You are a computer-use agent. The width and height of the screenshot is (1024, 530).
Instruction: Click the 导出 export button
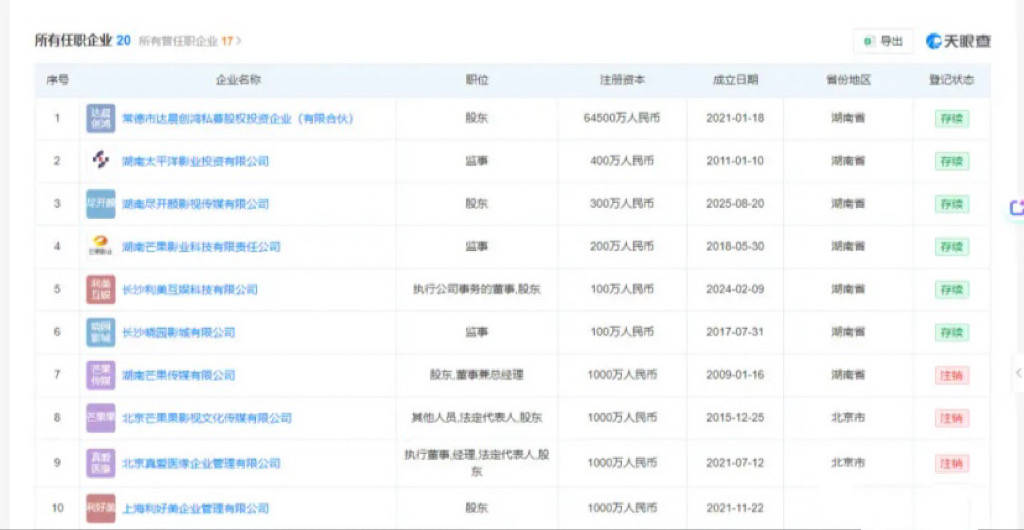[x=882, y=41]
